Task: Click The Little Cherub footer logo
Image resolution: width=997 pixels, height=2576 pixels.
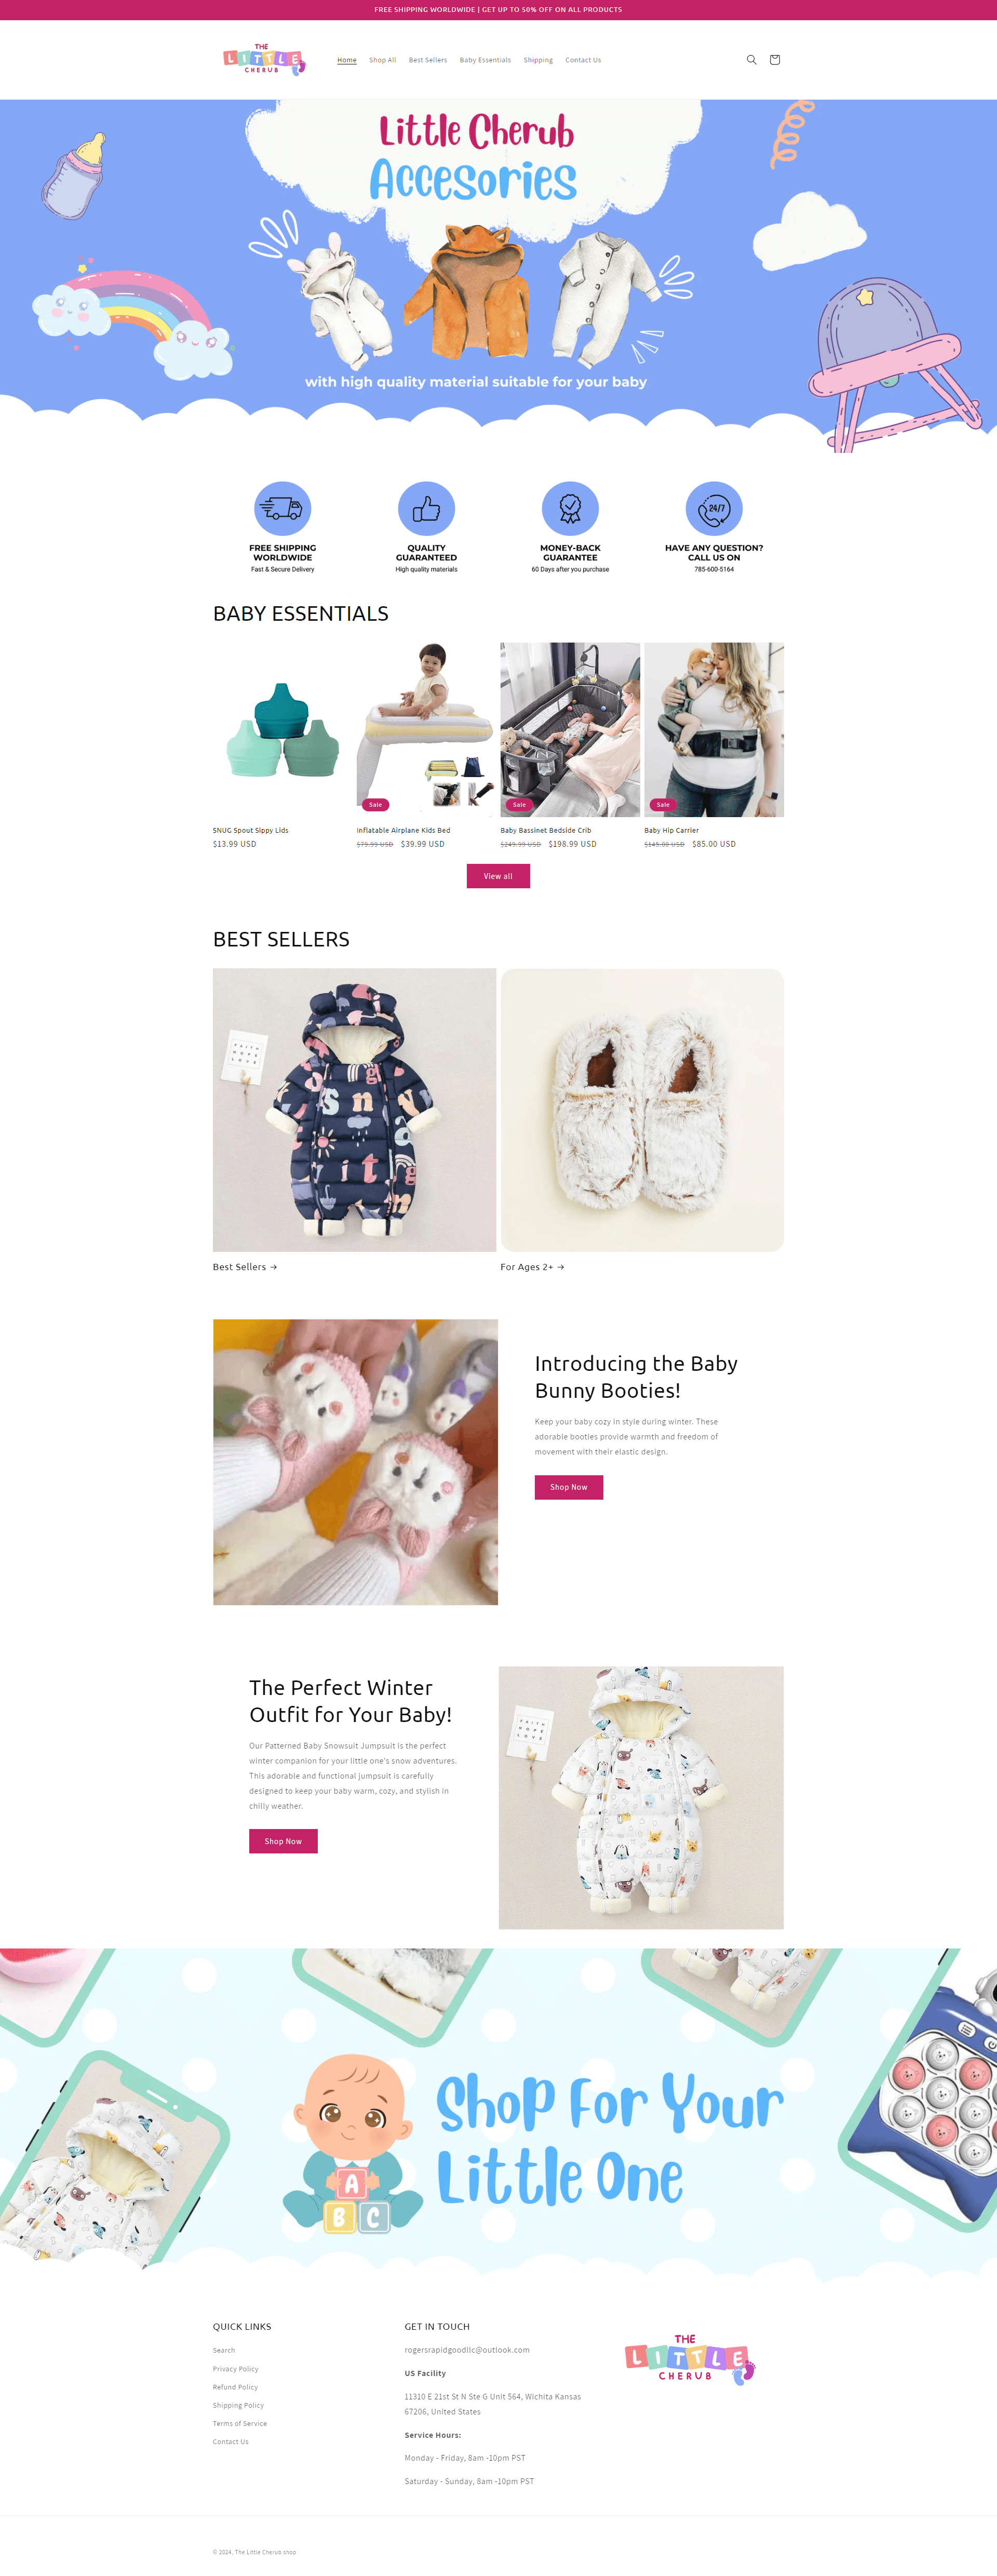Action: (690, 2359)
